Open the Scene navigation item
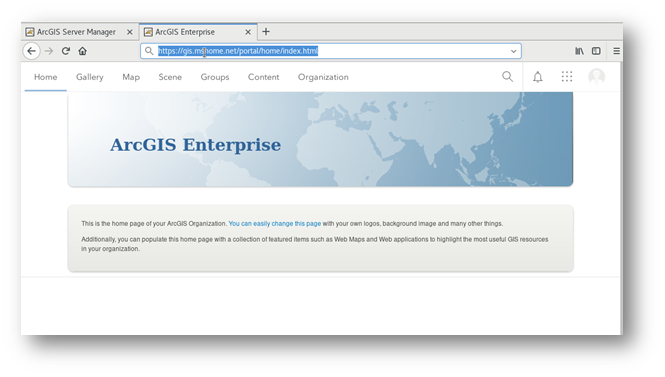The width and height of the screenshot is (665, 377). (x=170, y=77)
